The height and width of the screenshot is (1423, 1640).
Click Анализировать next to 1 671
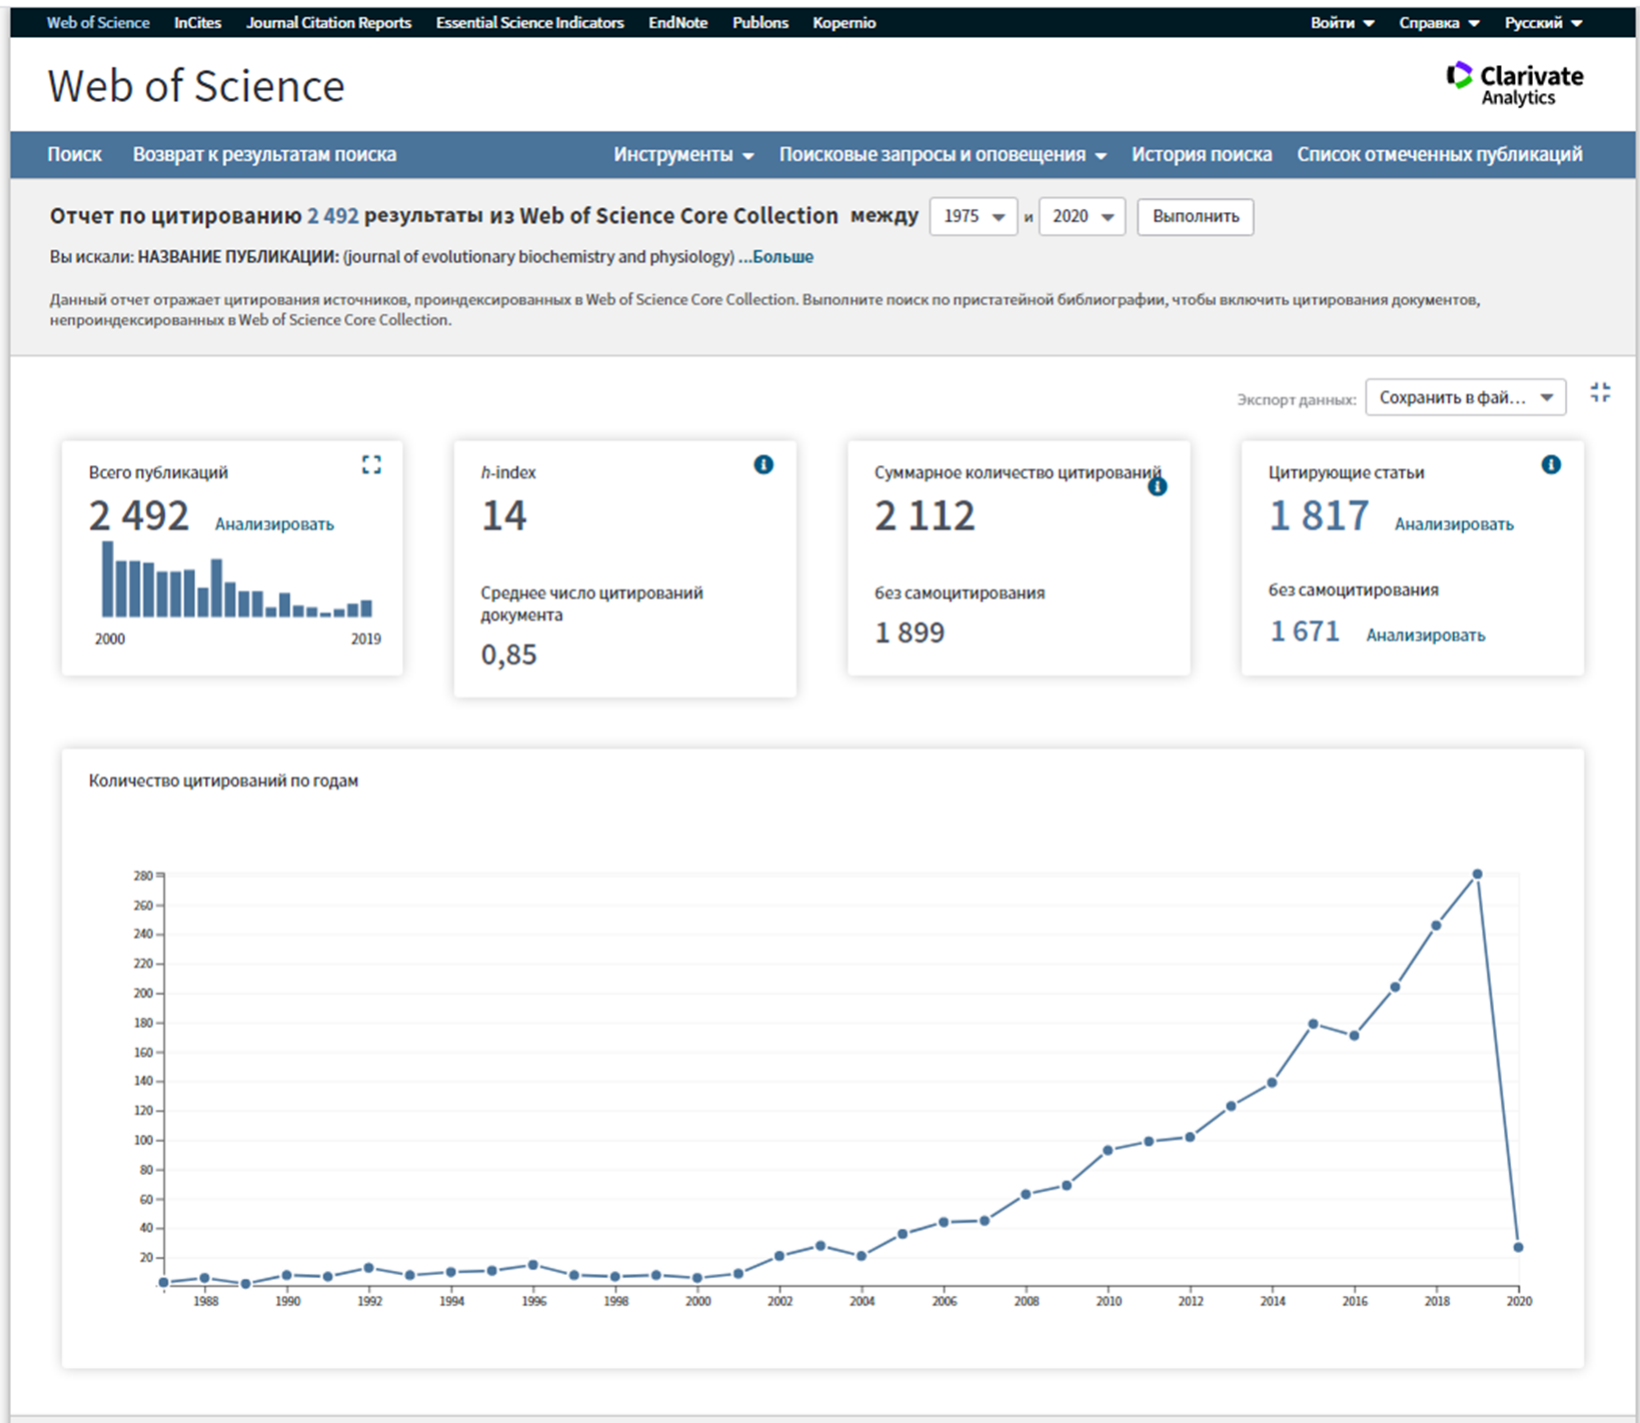1426,635
